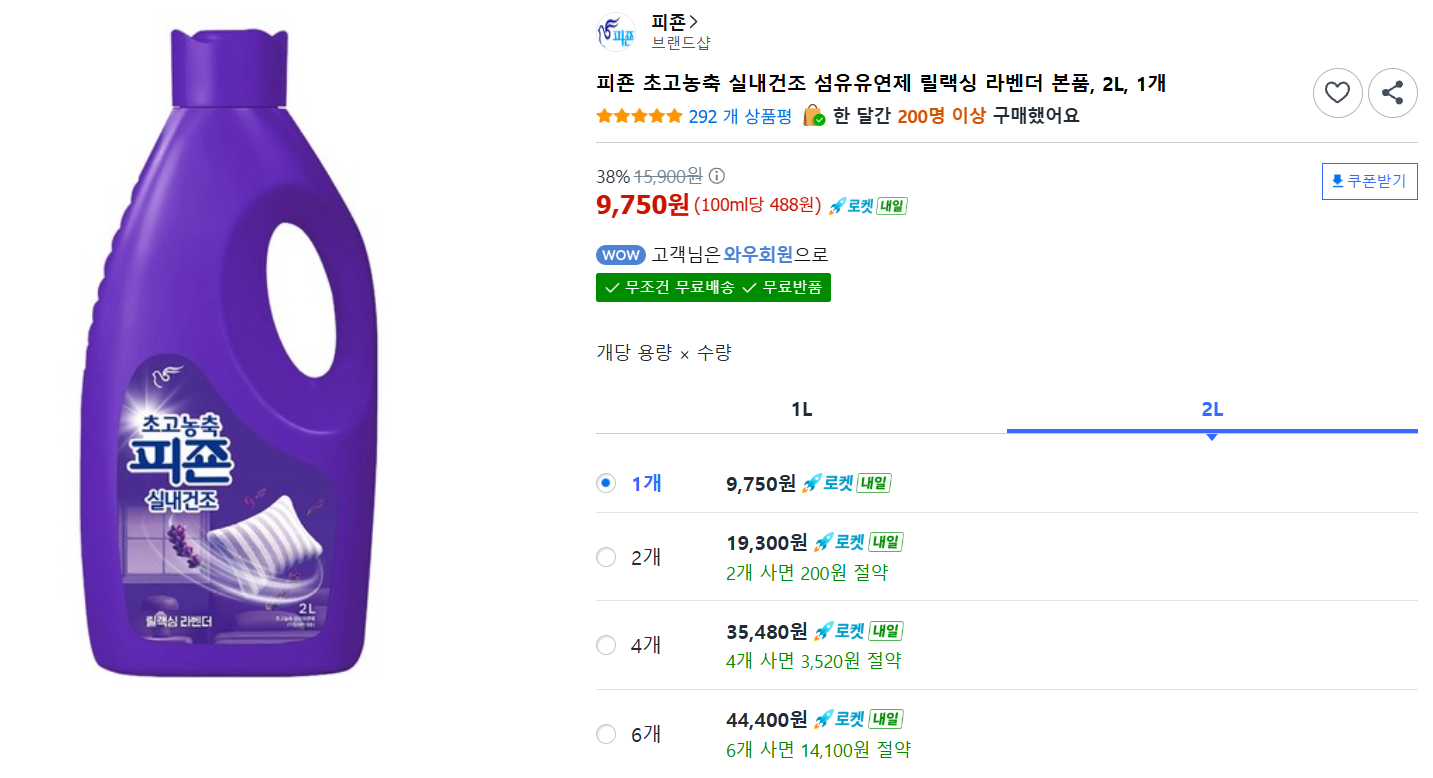Viewport: 1433px width, 778px height.
Task: Click the 쿠폰받기 coupon download button
Action: 1369,181
